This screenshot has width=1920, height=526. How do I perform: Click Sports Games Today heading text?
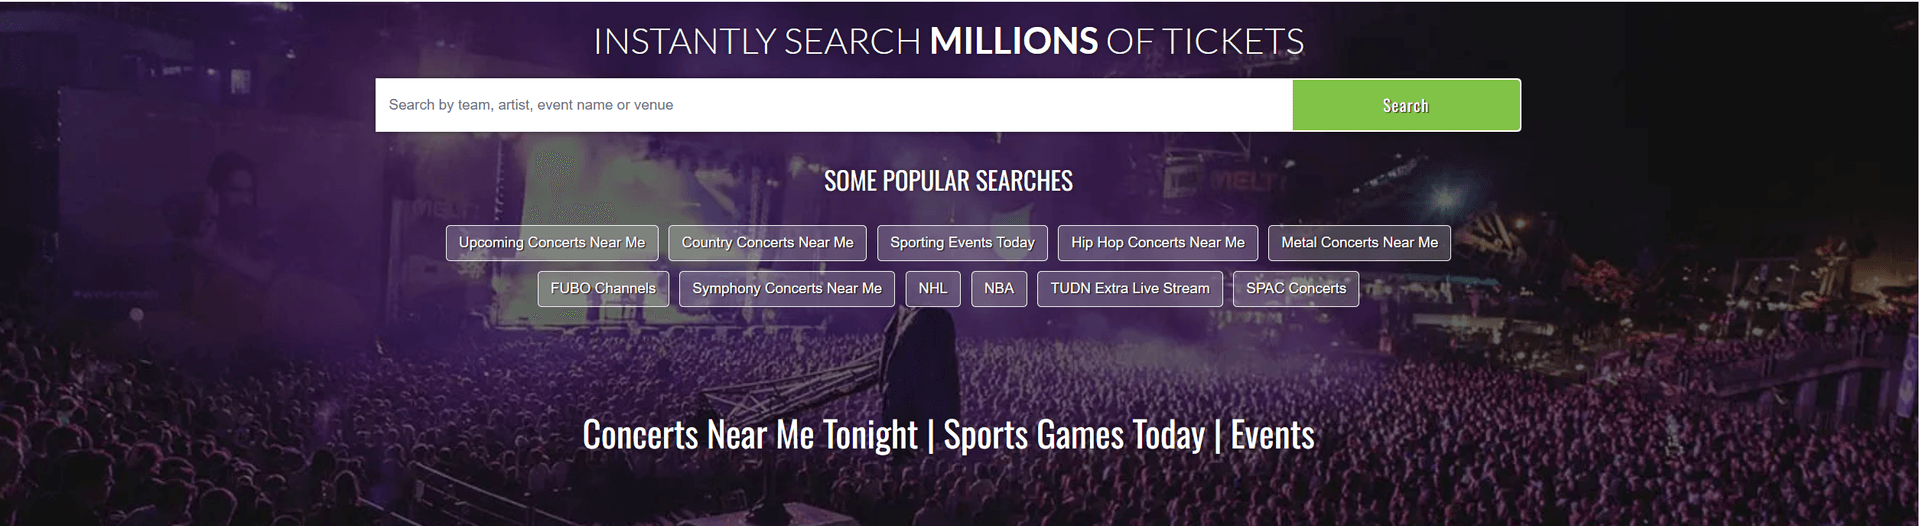(1074, 435)
